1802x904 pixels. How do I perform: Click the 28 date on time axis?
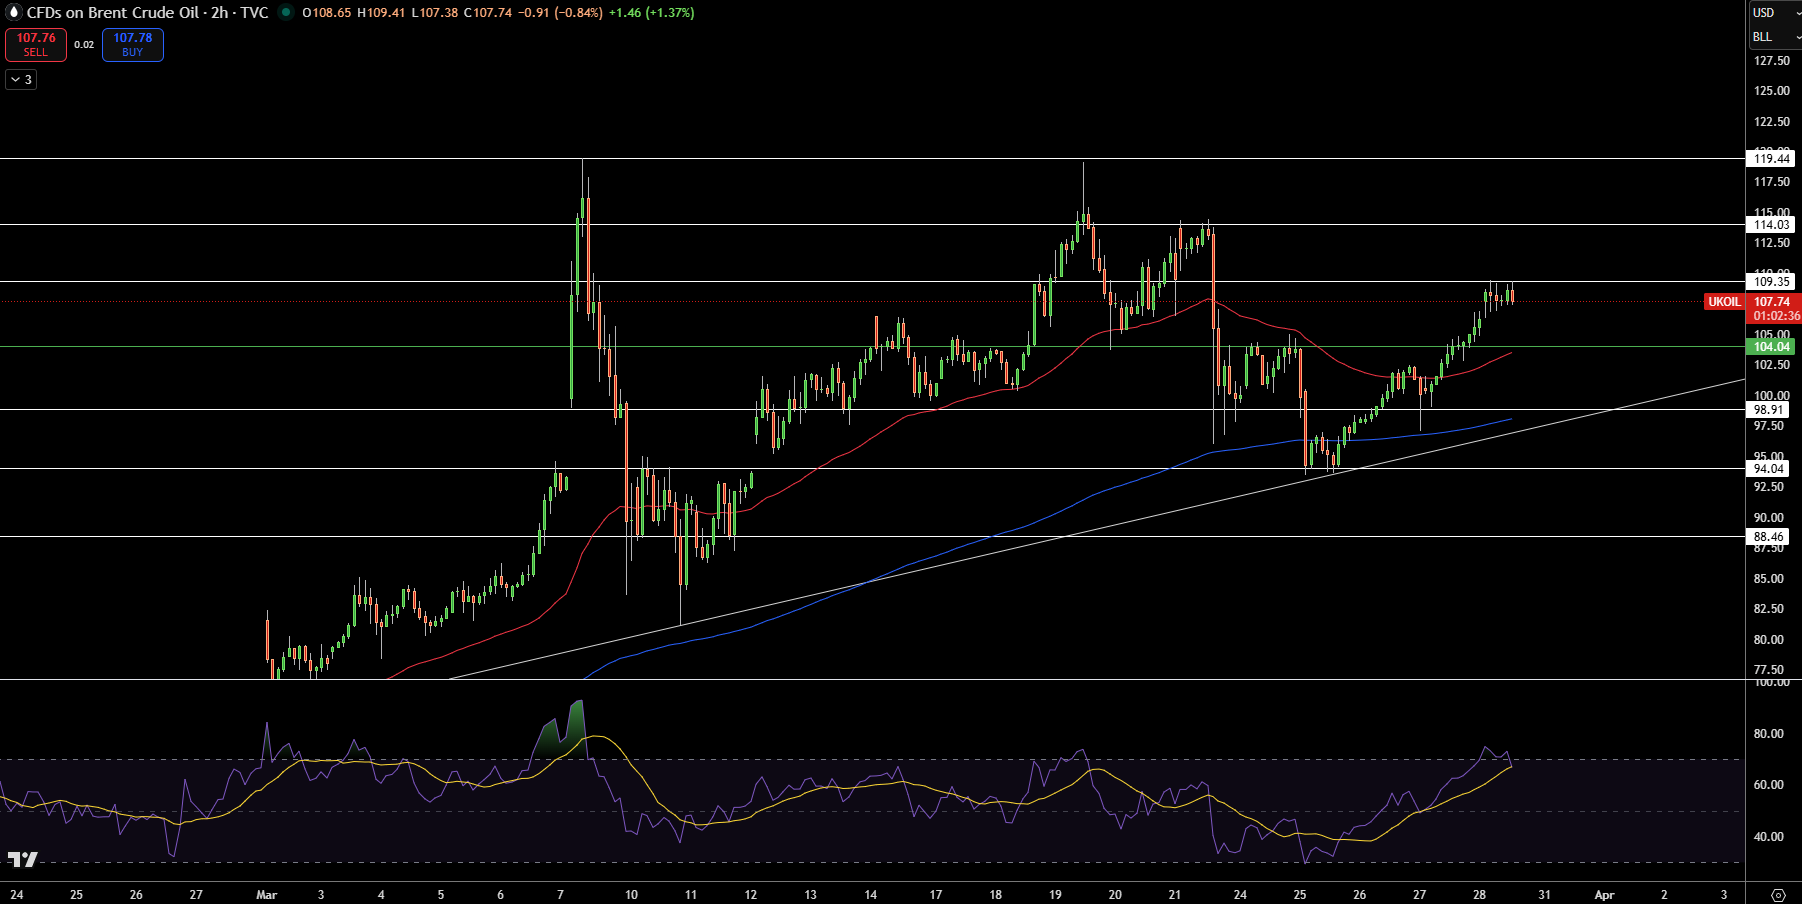[1480, 895]
